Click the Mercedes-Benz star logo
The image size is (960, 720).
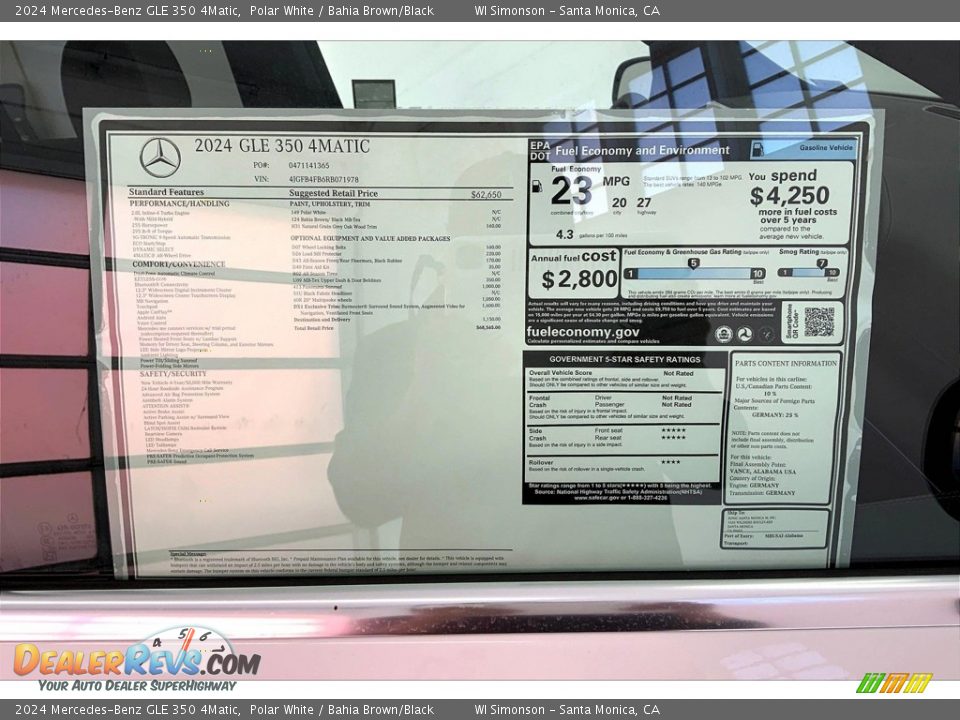pos(160,158)
